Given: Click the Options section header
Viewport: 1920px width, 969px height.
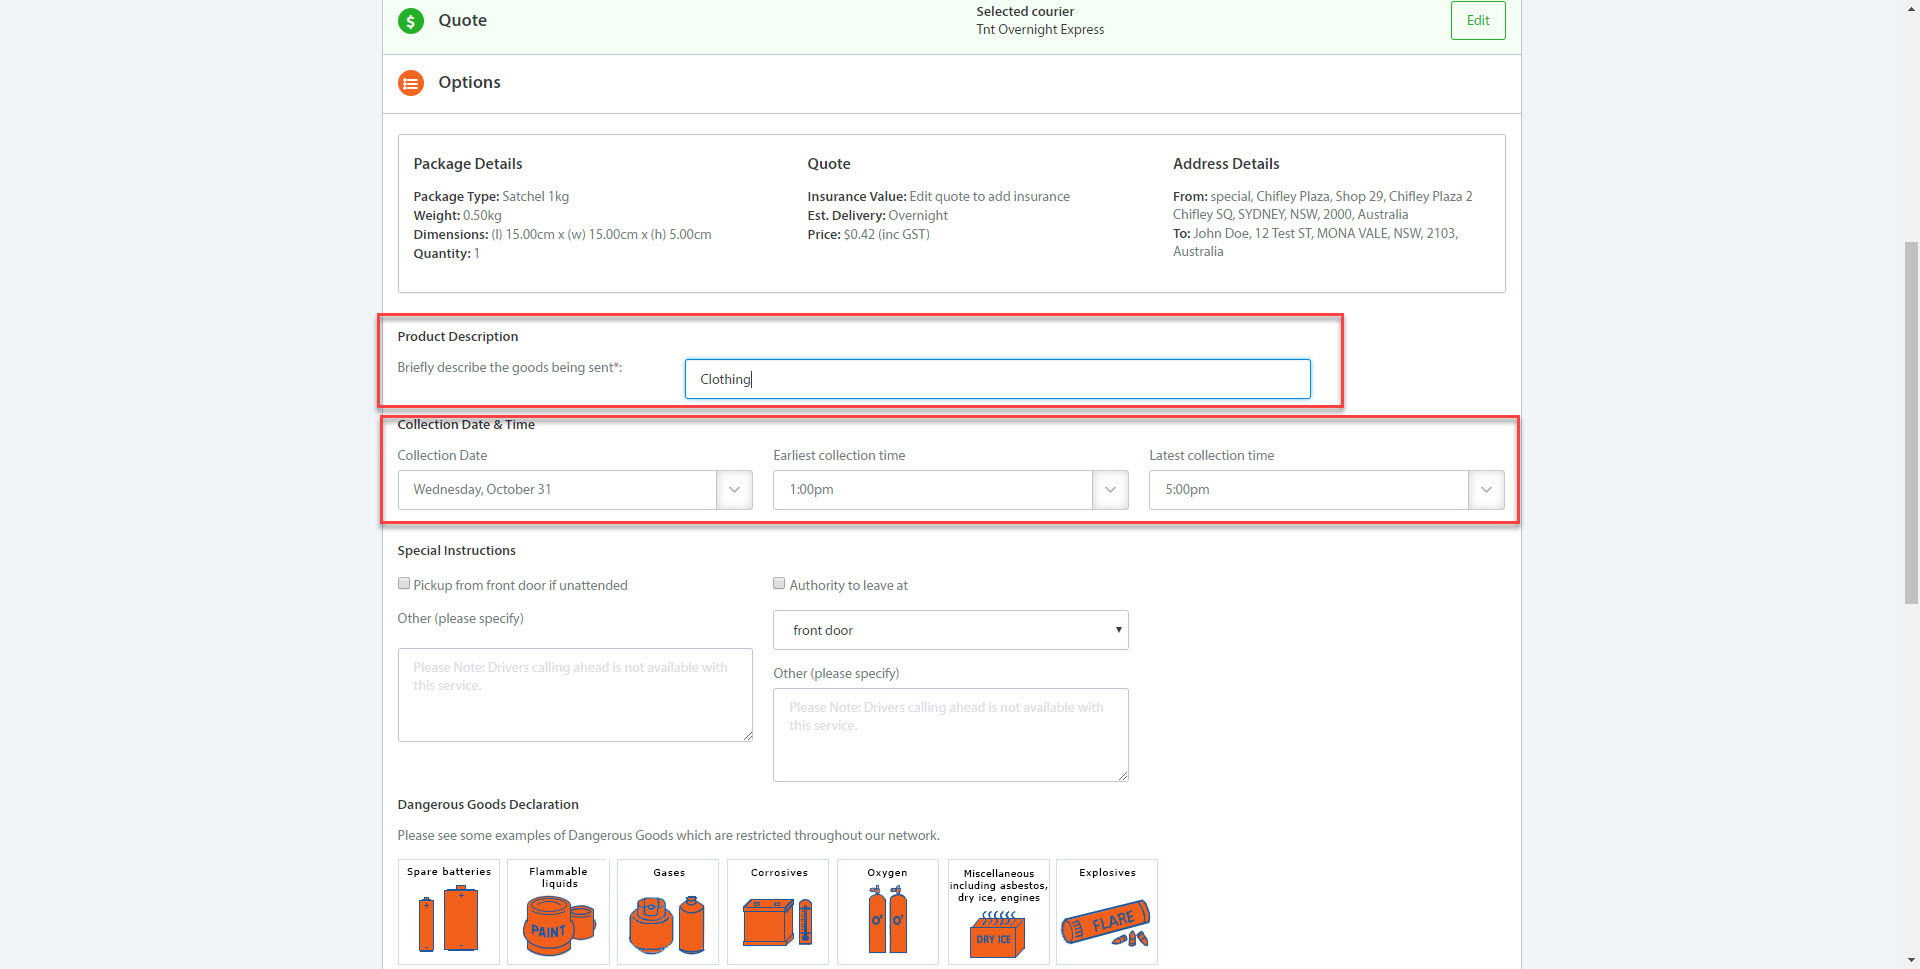Looking at the screenshot, I should [x=469, y=83].
